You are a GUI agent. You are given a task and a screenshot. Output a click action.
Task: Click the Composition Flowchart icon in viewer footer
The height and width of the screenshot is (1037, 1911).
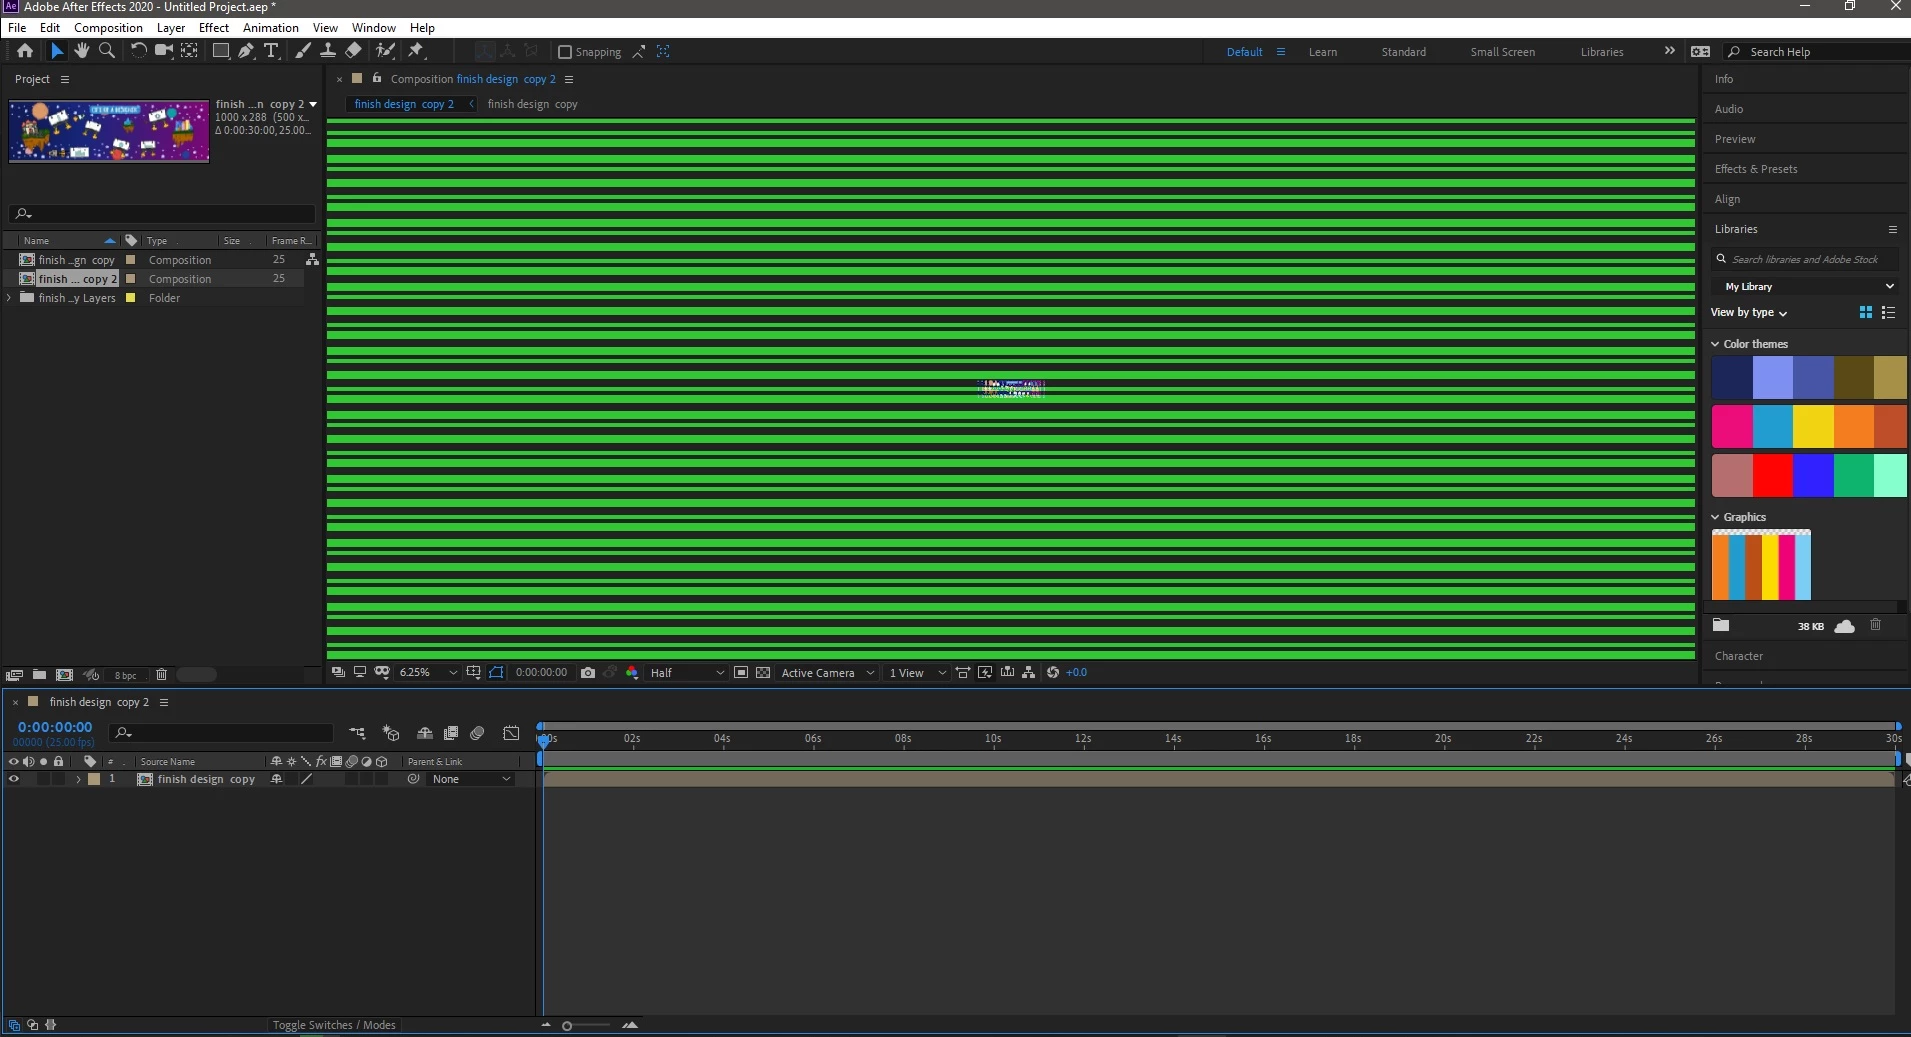pos(1028,672)
